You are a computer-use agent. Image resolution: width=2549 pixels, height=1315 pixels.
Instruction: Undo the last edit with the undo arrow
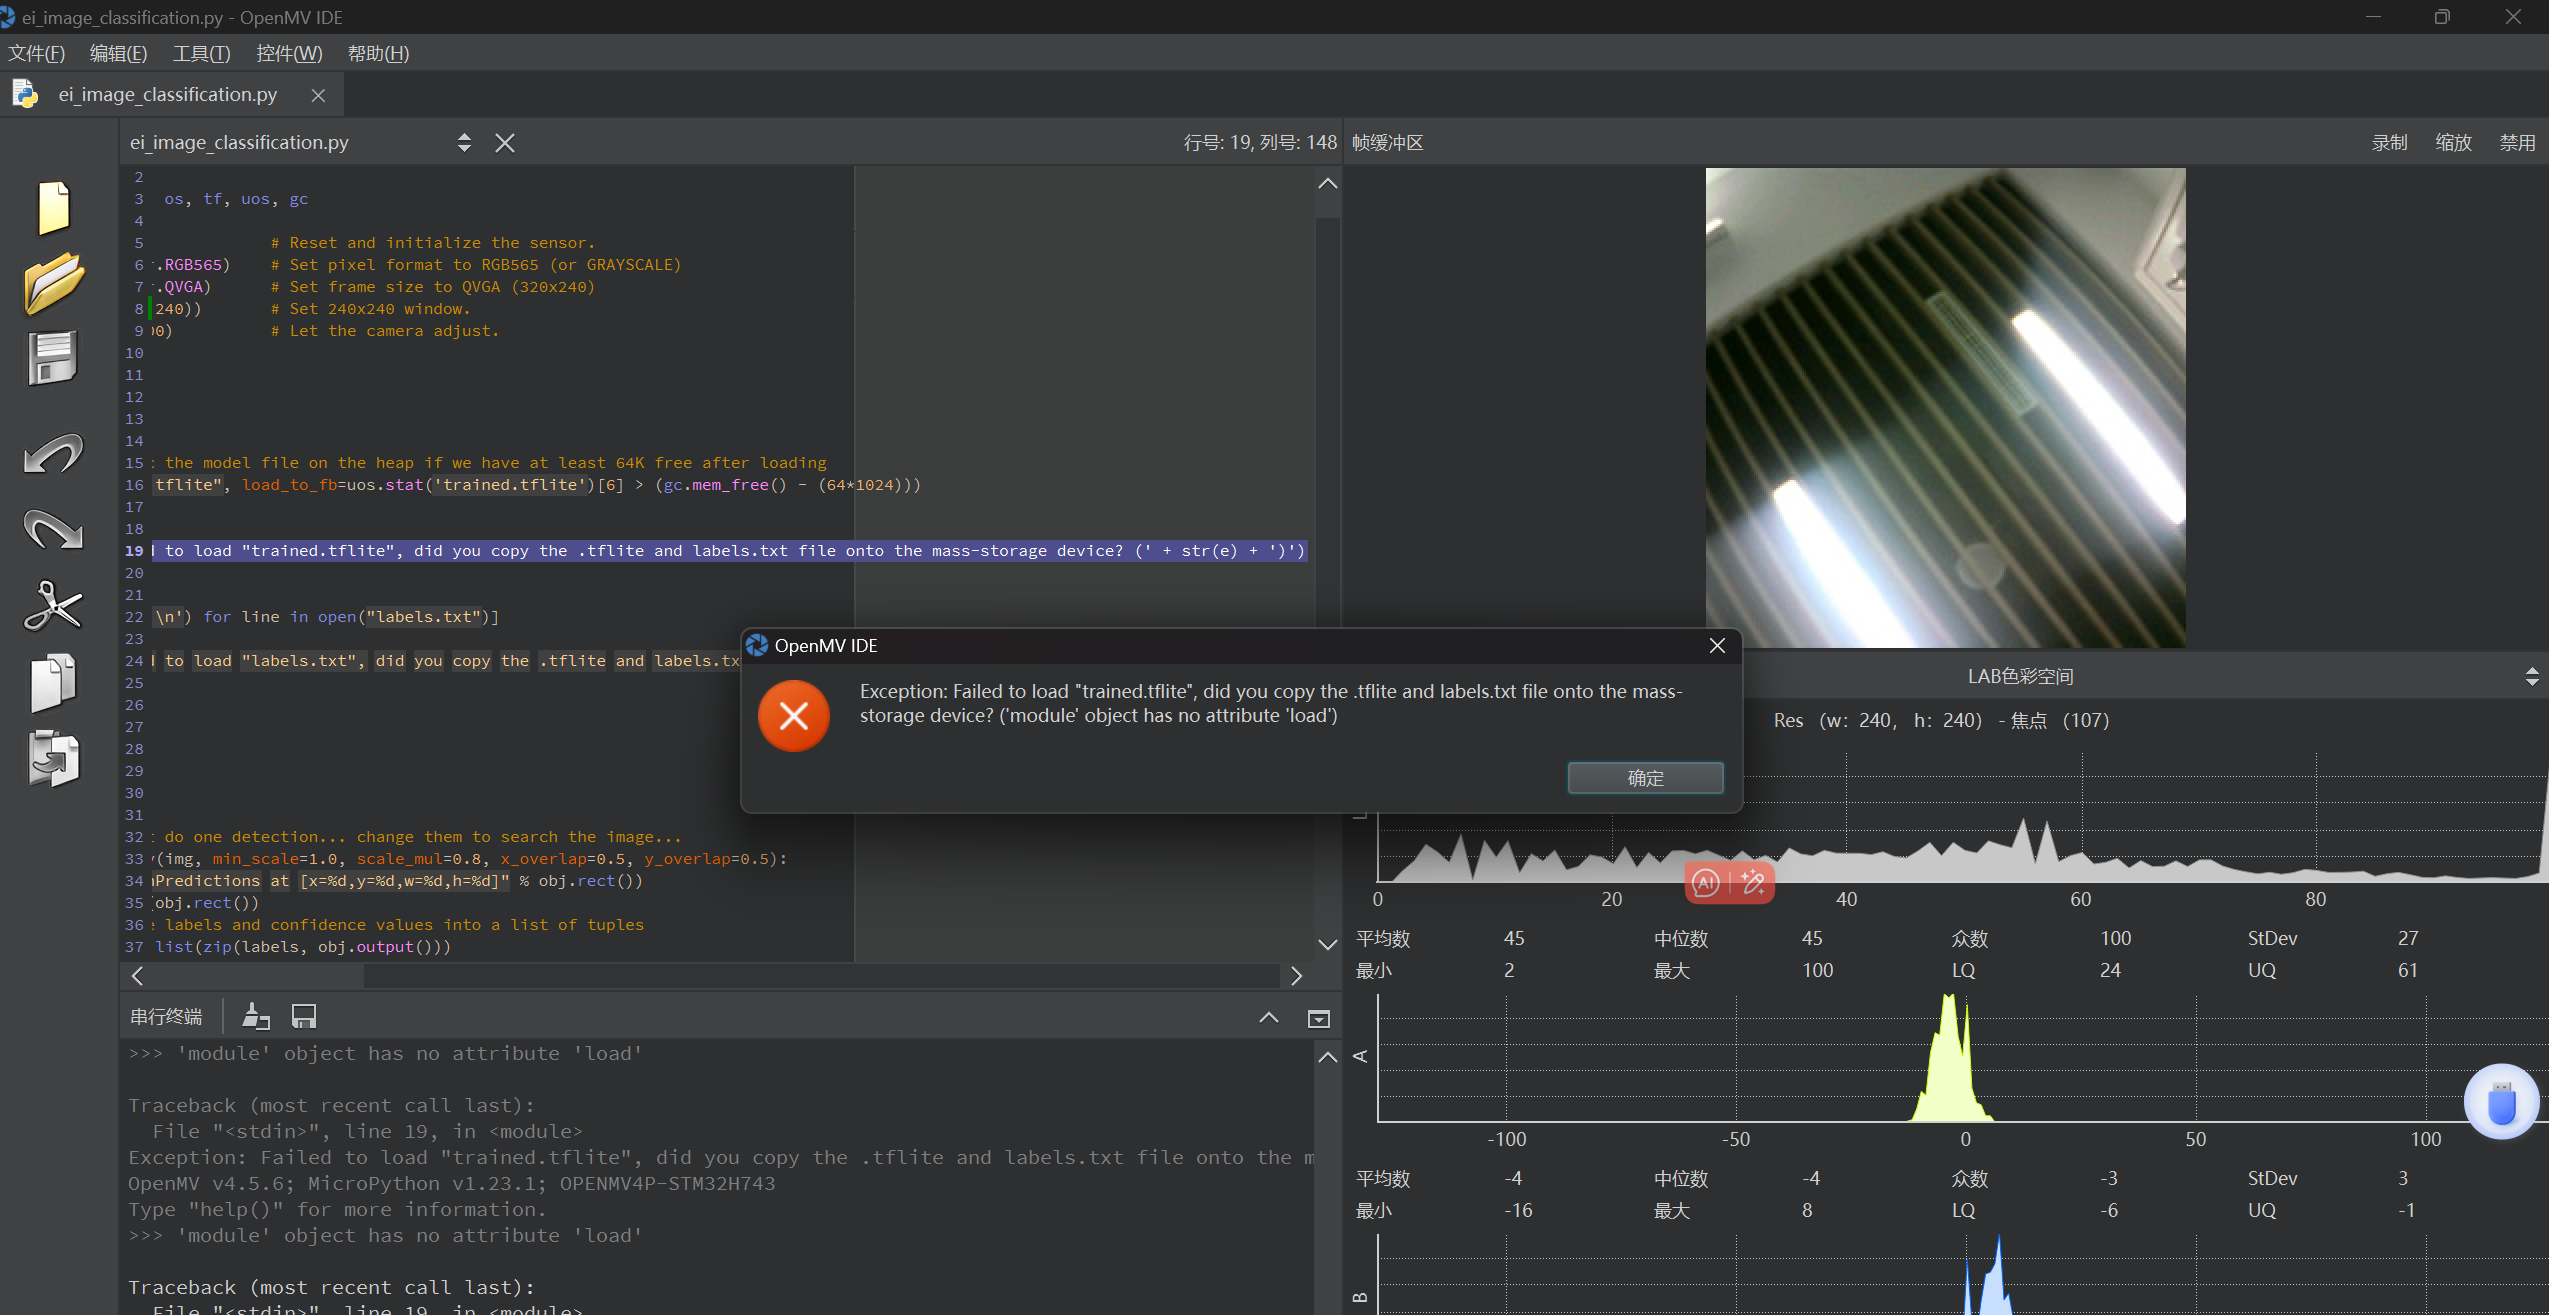[x=53, y=454]
